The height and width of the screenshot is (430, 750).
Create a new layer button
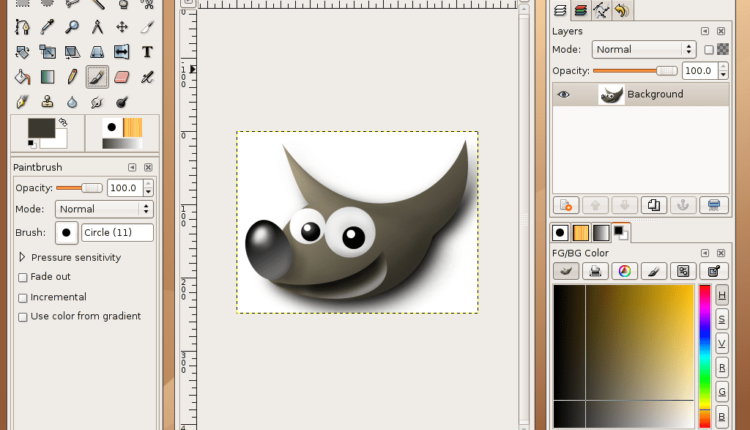coord(566,205)
